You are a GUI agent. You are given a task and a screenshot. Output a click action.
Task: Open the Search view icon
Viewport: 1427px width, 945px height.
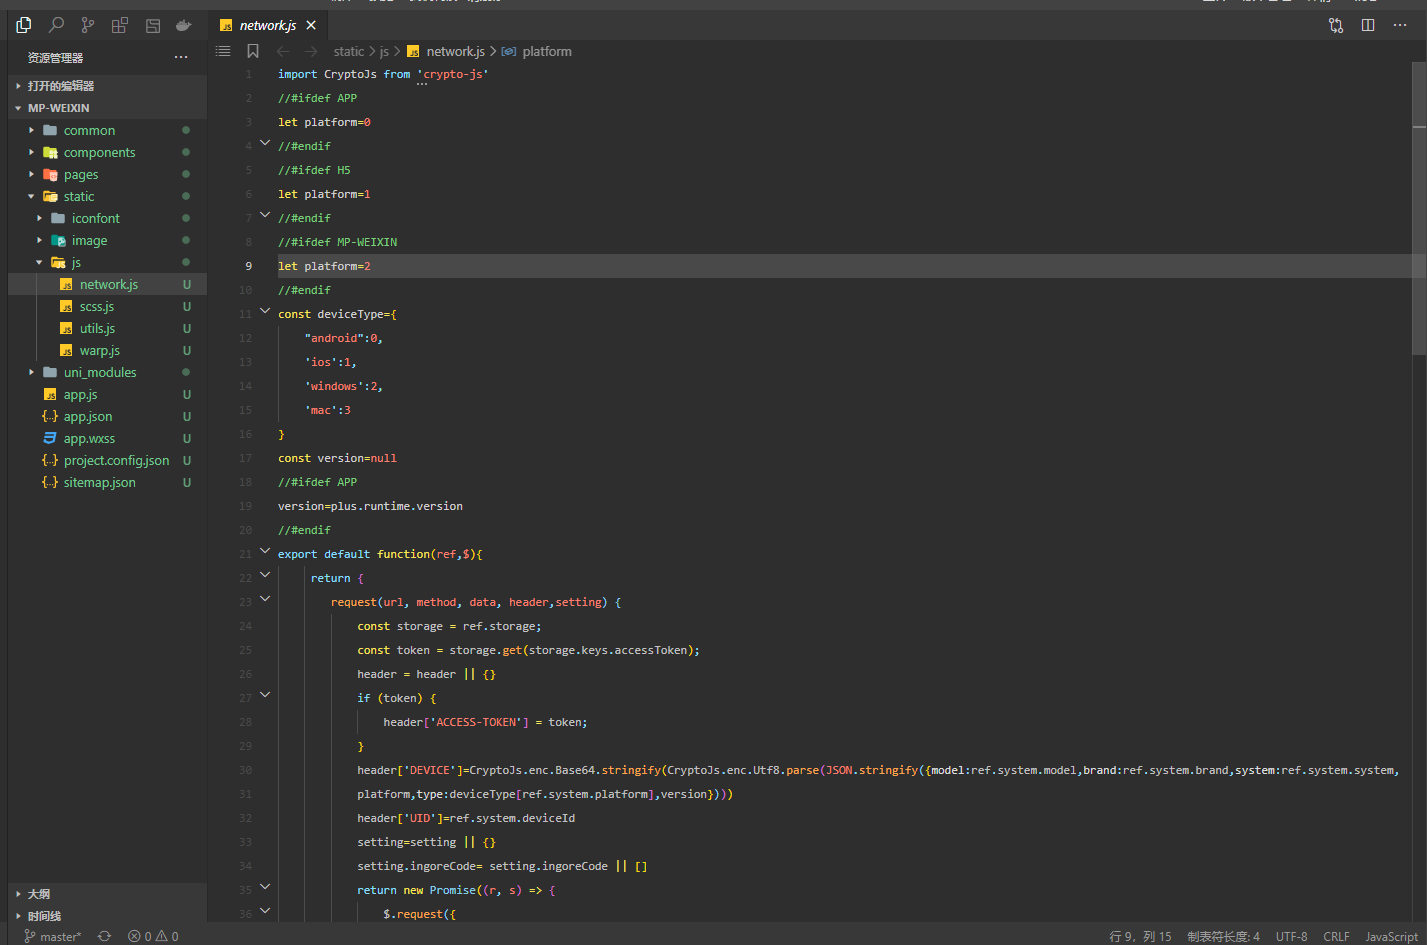[x=56, y=25]
